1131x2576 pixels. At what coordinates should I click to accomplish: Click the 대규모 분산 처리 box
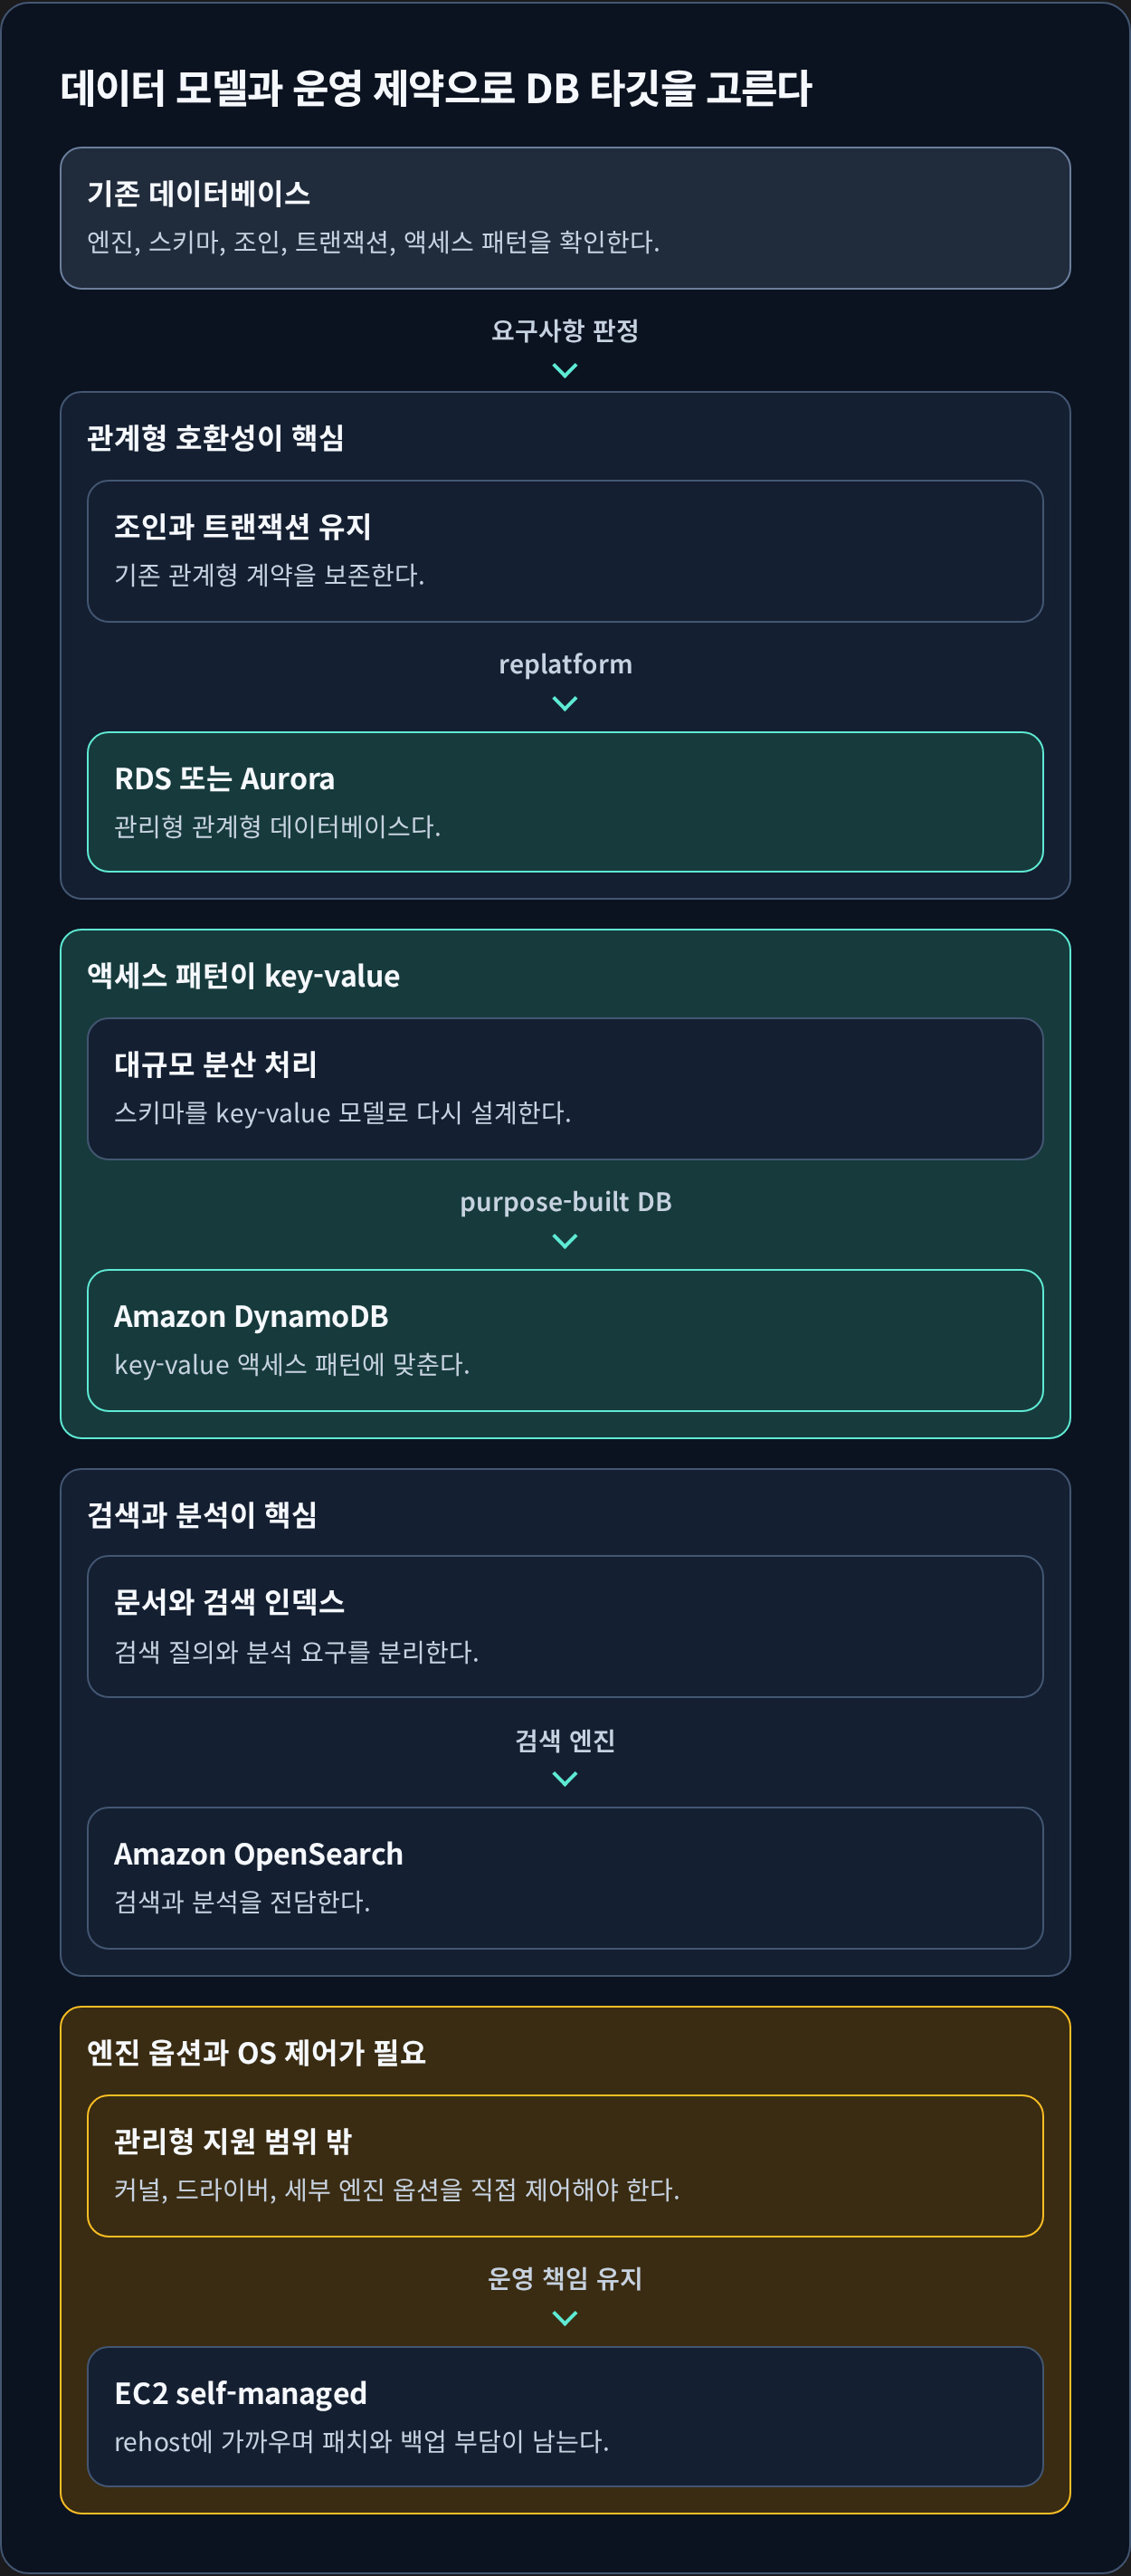click(x=565, y=1089)
